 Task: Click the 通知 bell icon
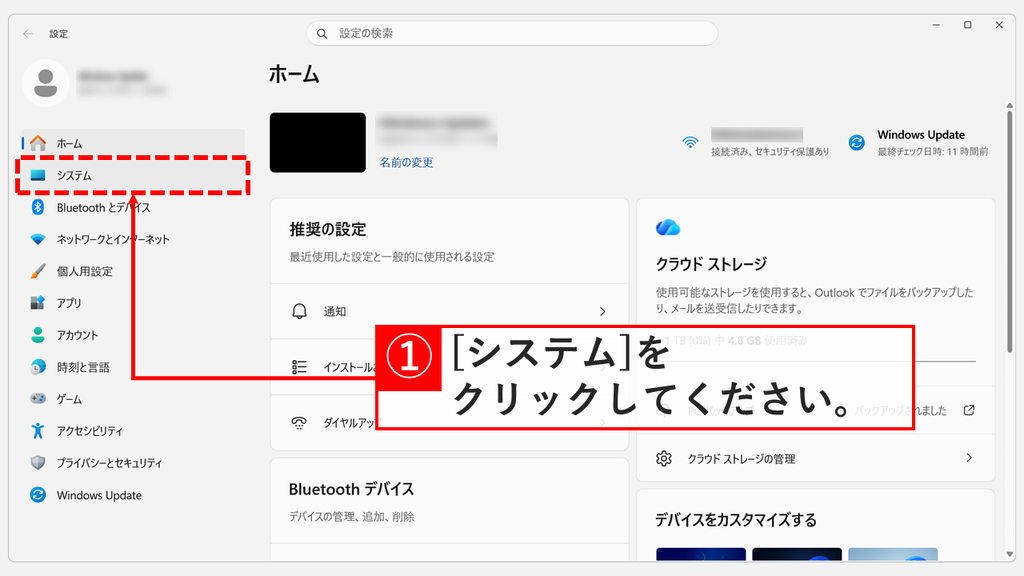point(299,312)
